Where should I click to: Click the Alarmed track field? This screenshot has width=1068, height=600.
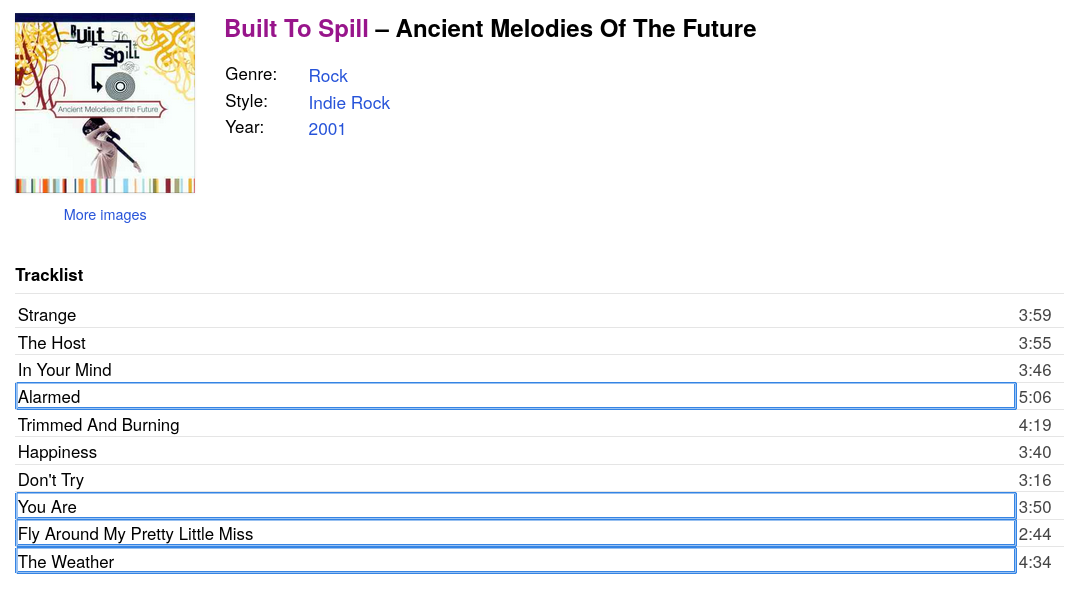coord(515,397)
